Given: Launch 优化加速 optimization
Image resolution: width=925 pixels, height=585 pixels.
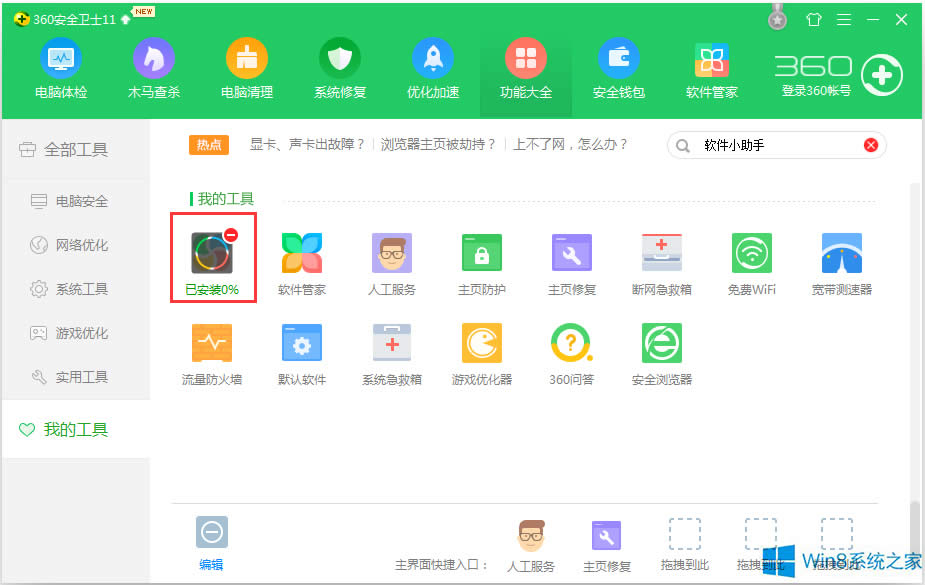Looking at the screenshot, I should pyautogui.click(x=432, y=68).
